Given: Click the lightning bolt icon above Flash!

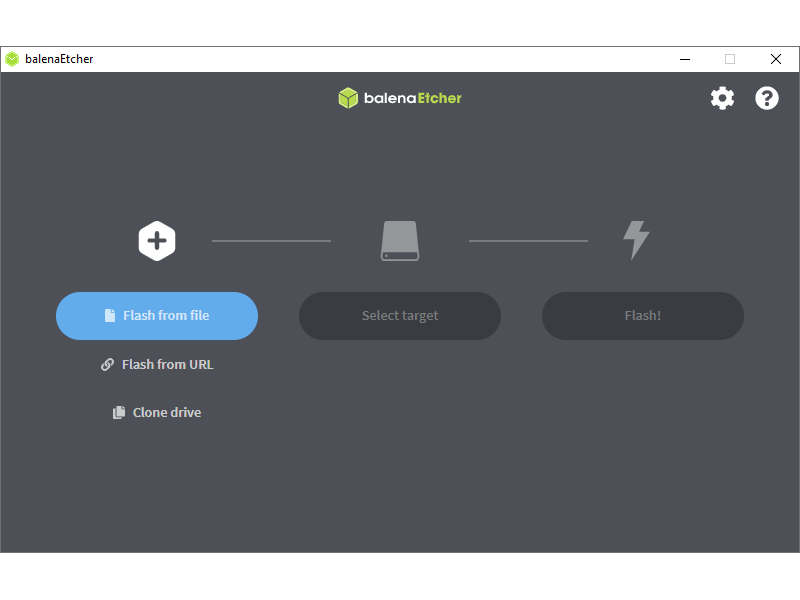Looking at the screenshot, I should pos(636,240).
